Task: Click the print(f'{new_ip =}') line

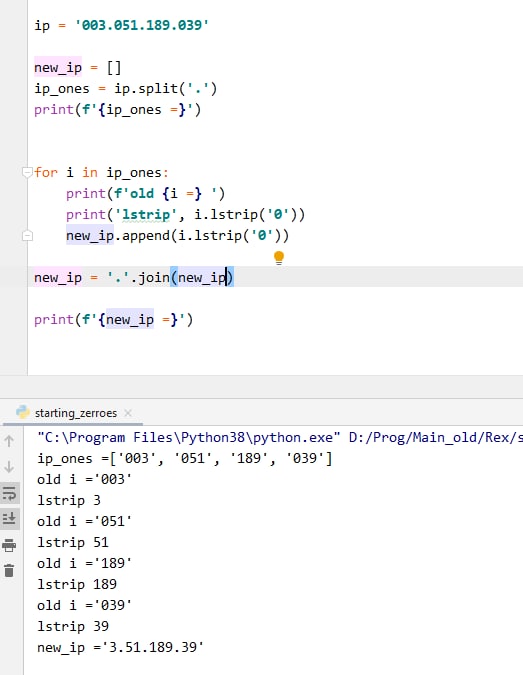Action: (114, 319)
